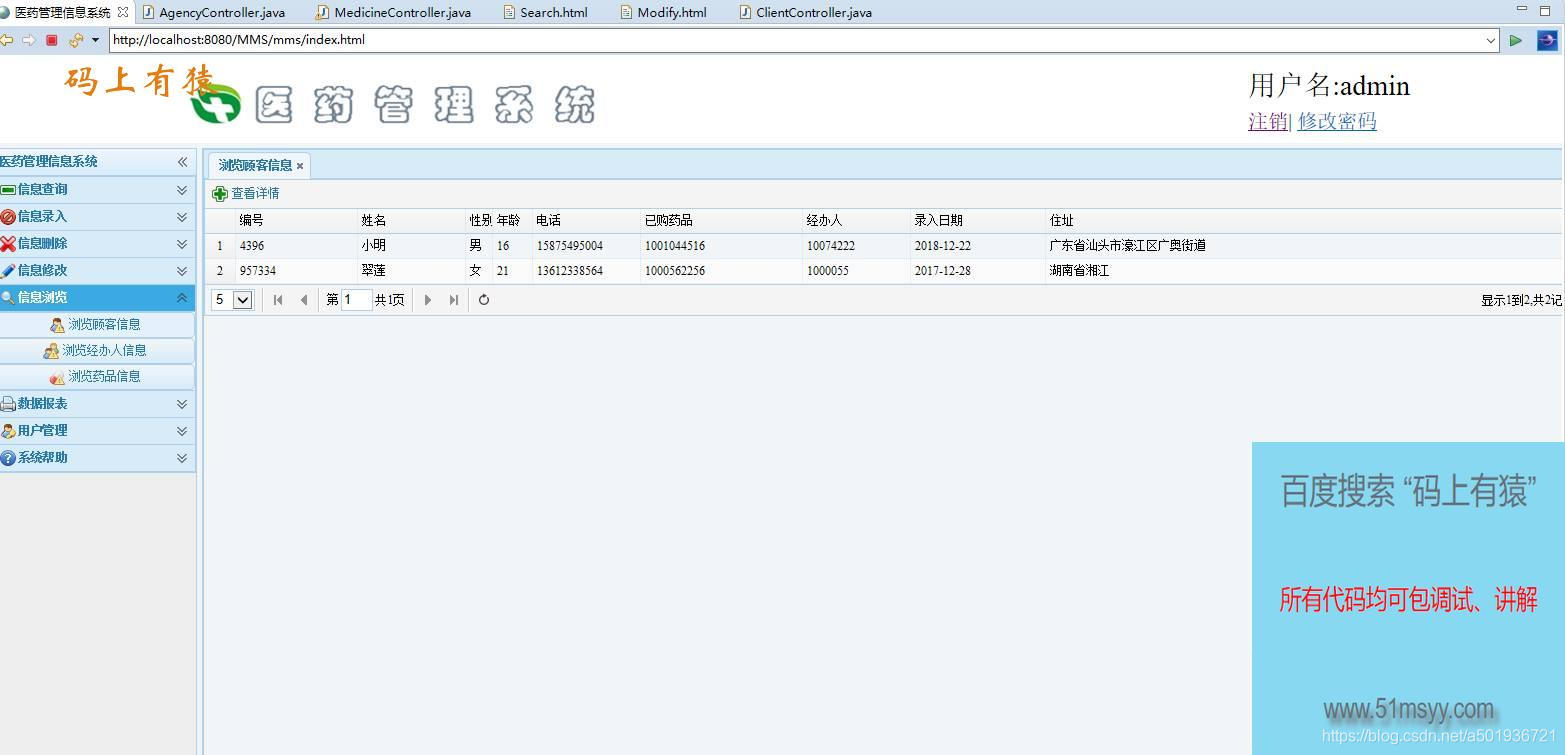
Task: Click the 信息浏览 magnifier icon
Action: click(8, 298)
